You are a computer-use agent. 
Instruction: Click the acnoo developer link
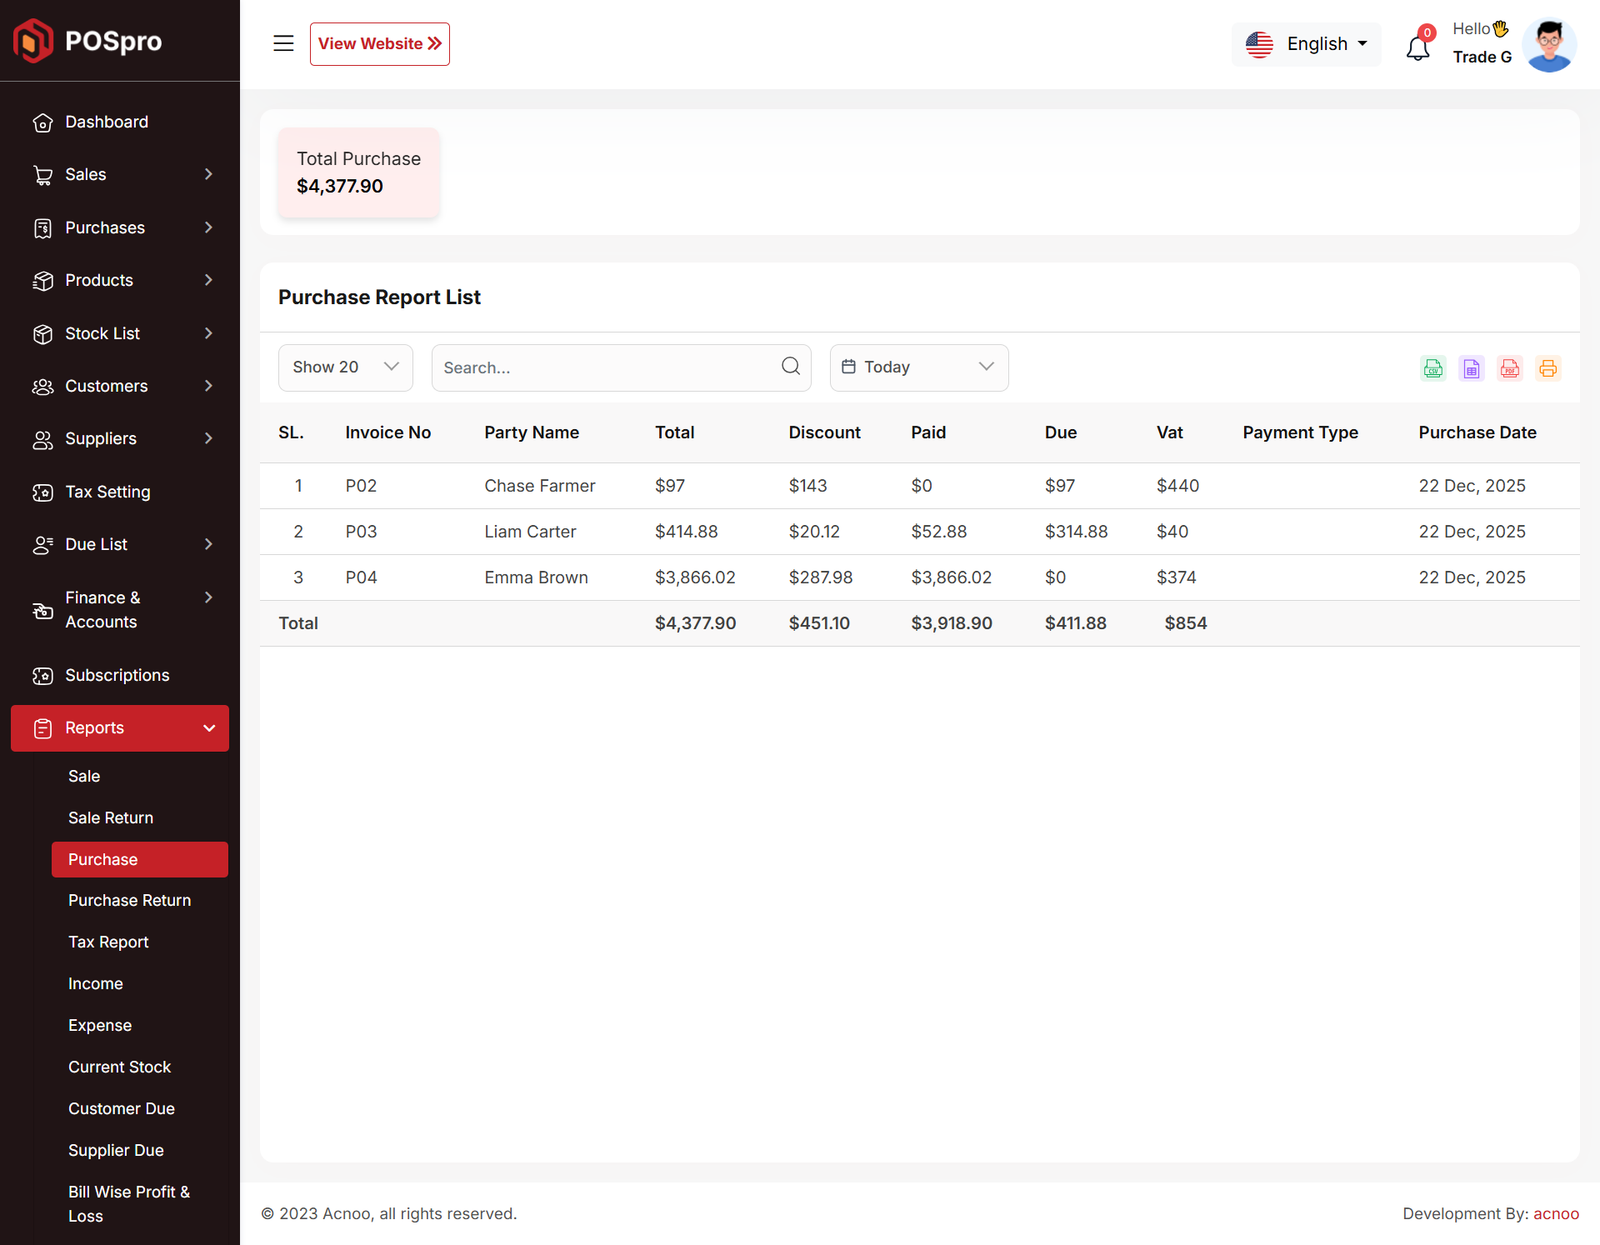pyautogui.click(x=1555, y=1213)
